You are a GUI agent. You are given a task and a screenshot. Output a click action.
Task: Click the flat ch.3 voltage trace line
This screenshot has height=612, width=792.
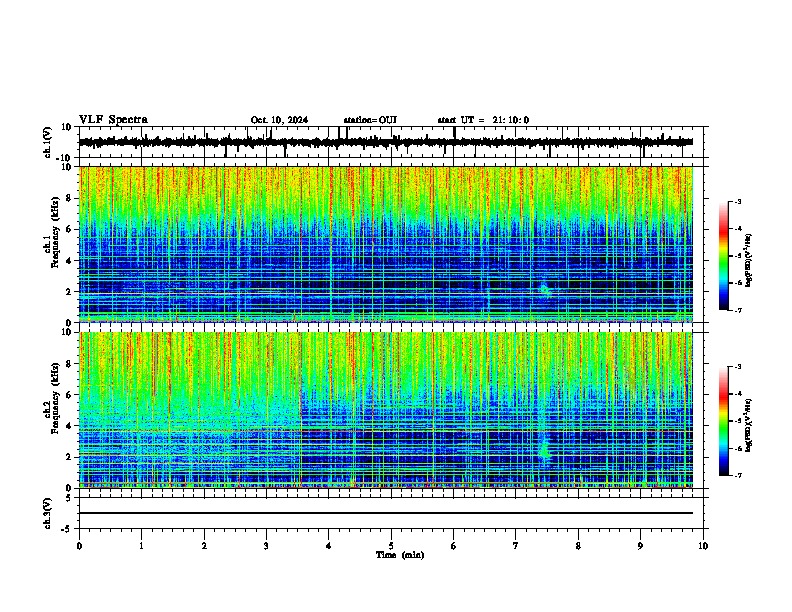(386, 513)
